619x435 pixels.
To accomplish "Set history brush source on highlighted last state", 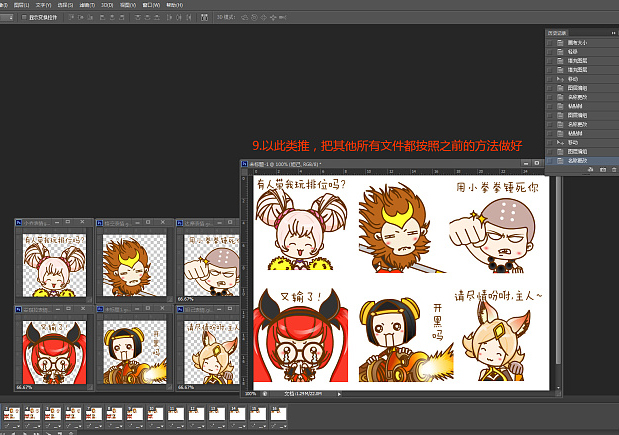I will click(550, 161).
